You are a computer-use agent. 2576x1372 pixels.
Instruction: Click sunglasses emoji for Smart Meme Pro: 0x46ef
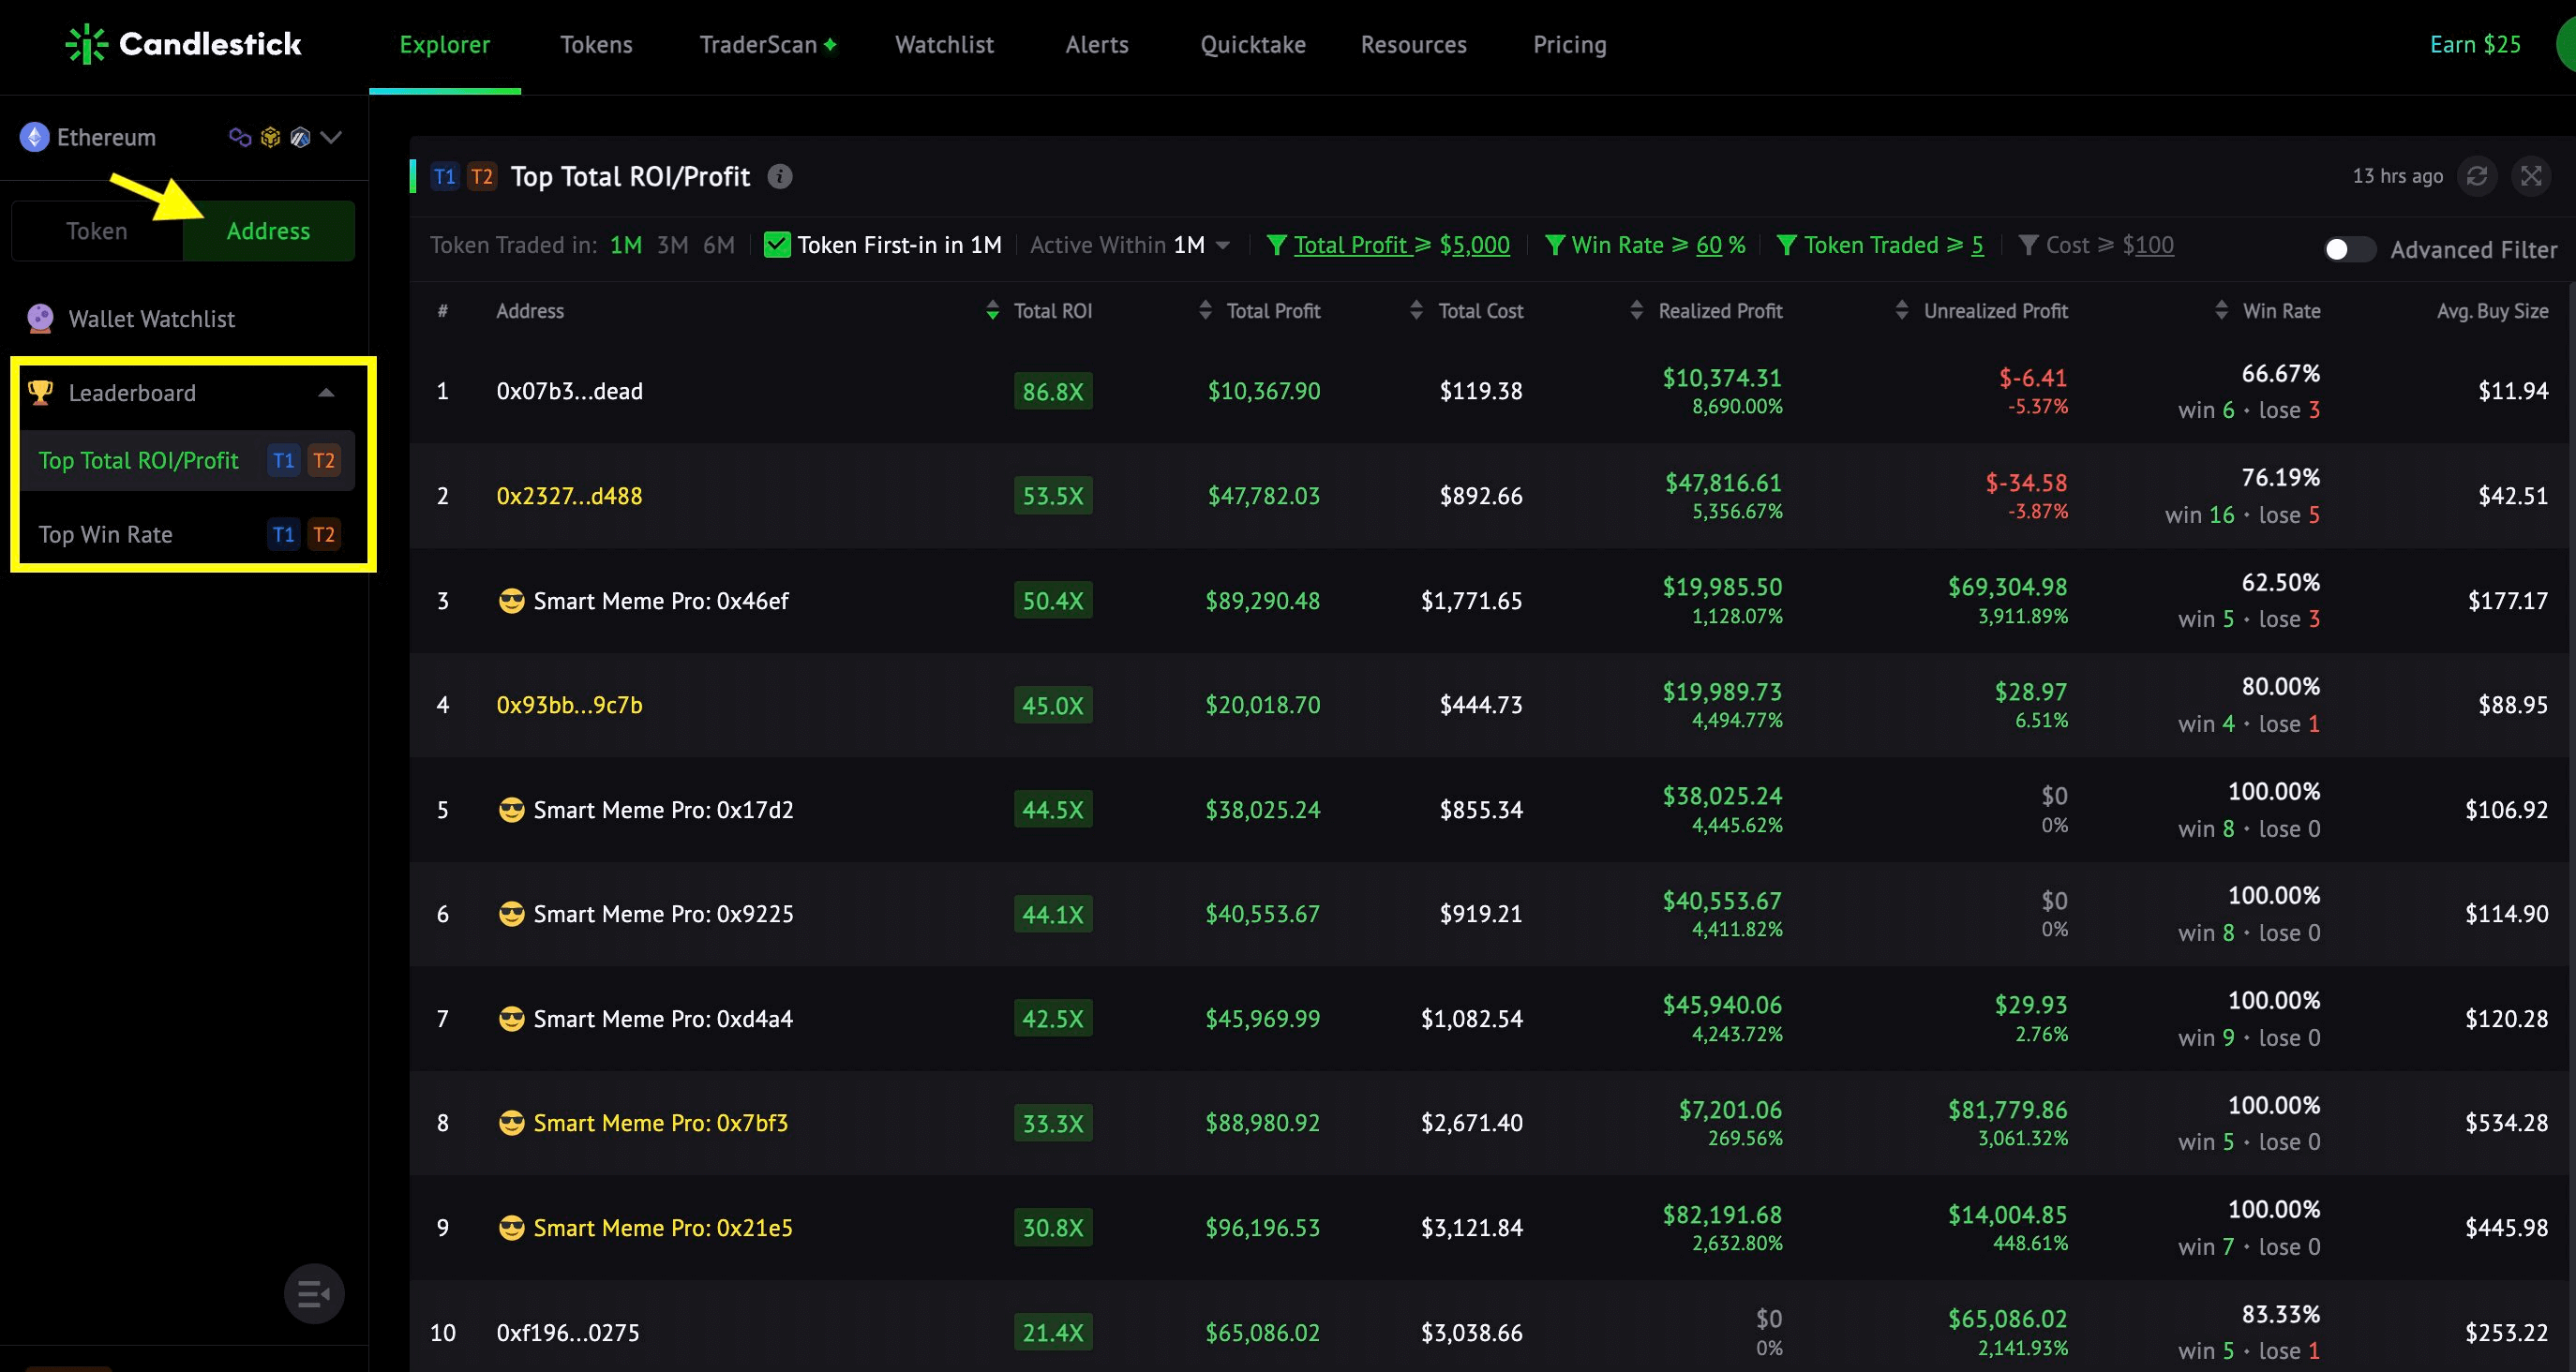tap(511, 600)
